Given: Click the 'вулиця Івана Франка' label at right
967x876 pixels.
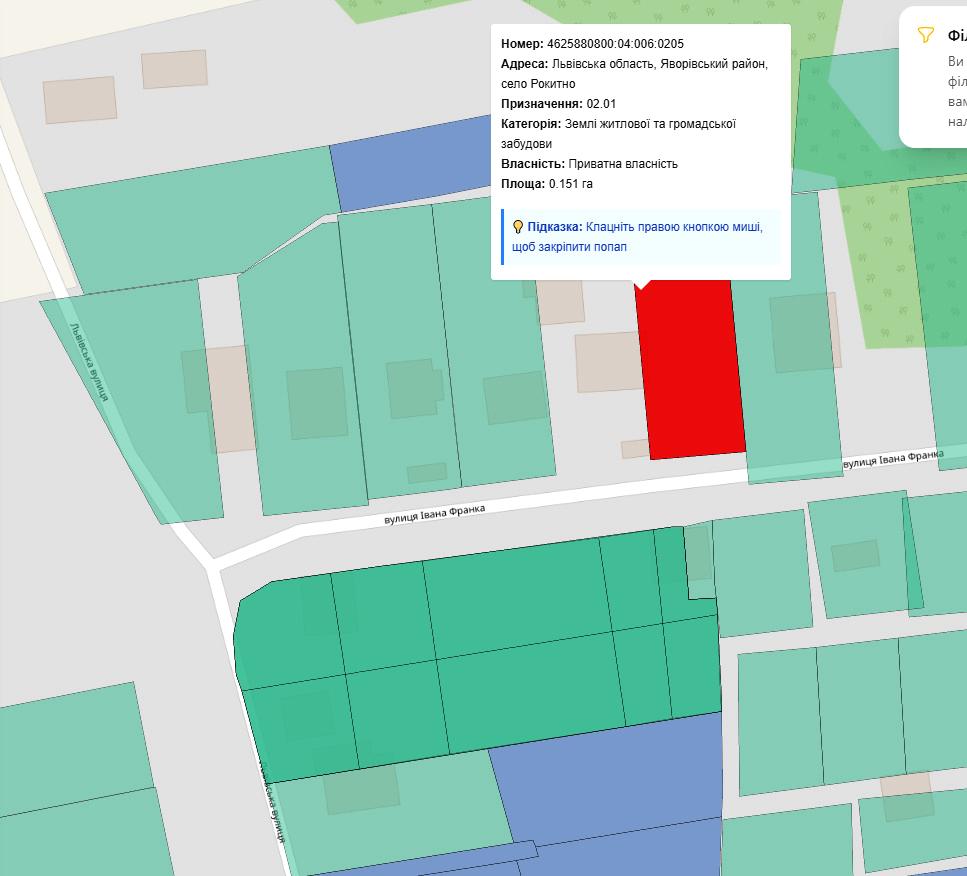Looking at the screenshot, I should pyautogui.click(x=893, y=459).
